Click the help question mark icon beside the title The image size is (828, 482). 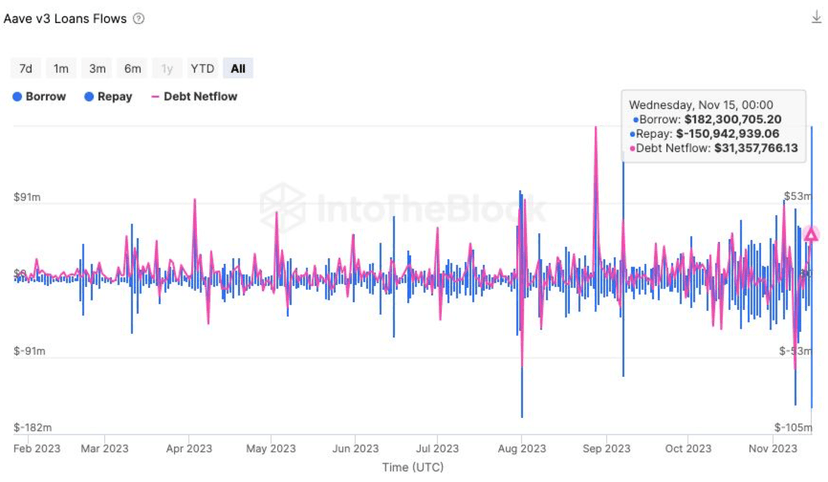pyautogui.click(x=138, y=18)
